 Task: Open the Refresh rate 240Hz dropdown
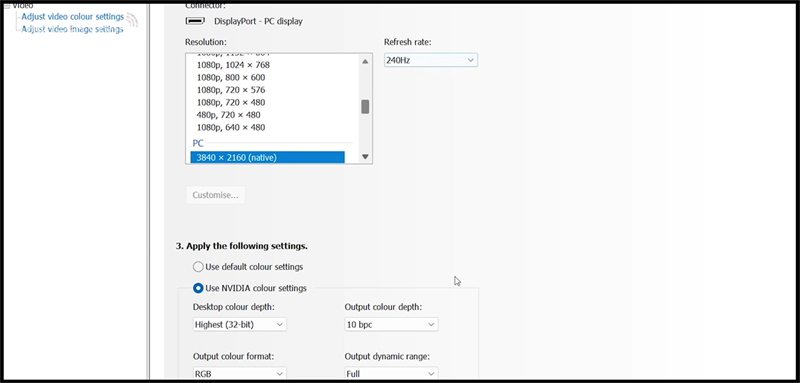tap(431, 60)
